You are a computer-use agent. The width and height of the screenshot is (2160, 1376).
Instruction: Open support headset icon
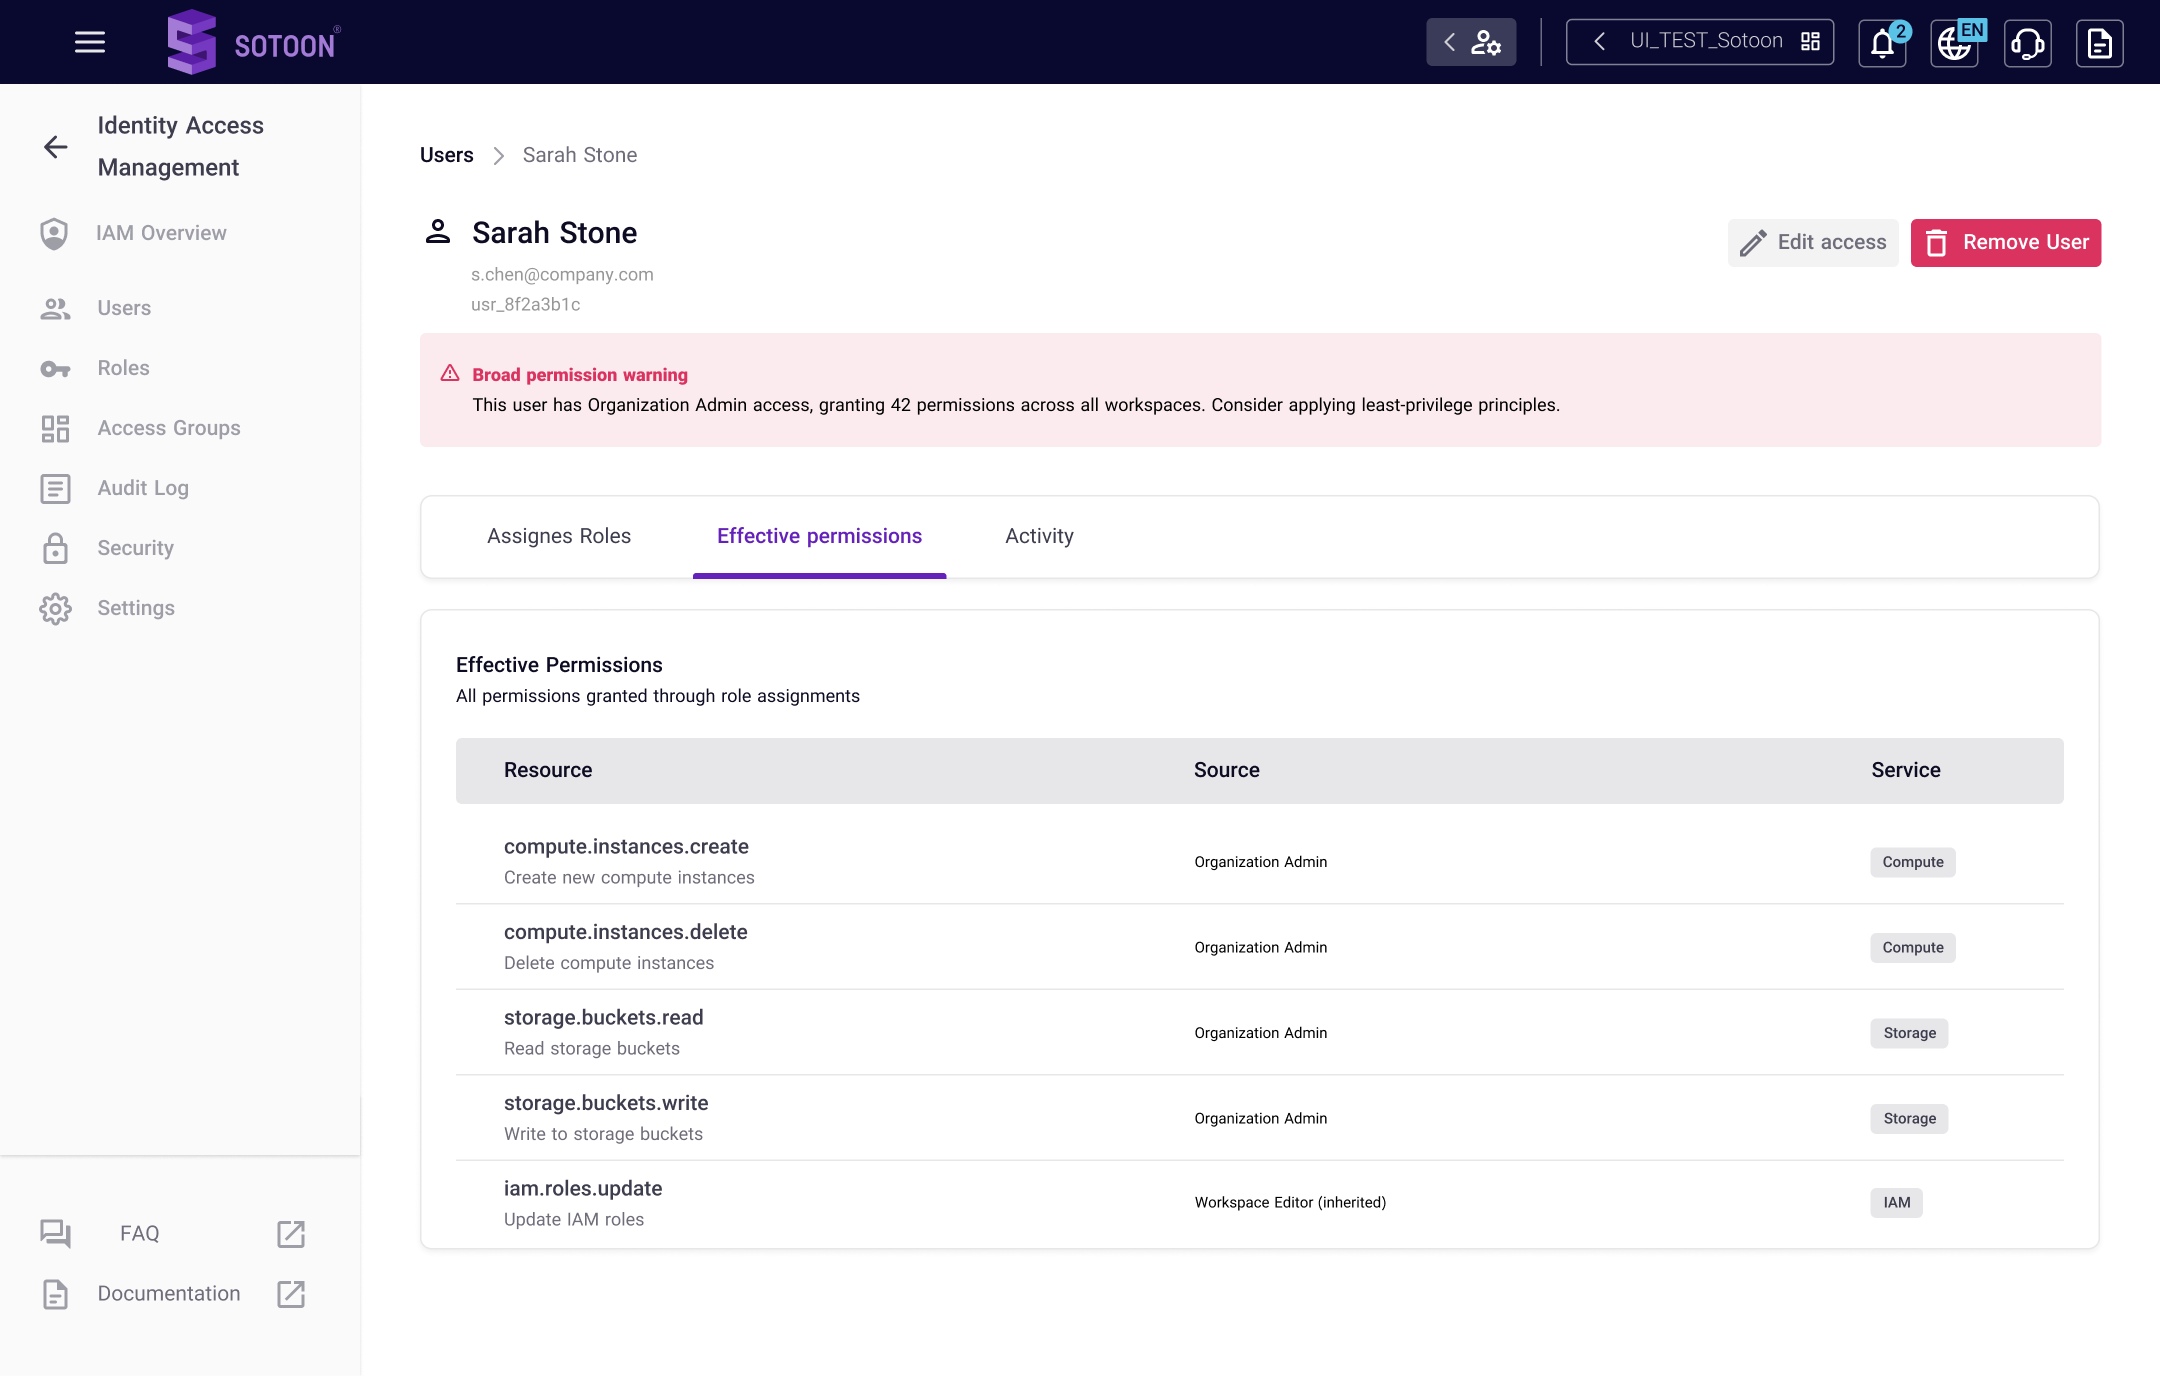(2027, 43)
